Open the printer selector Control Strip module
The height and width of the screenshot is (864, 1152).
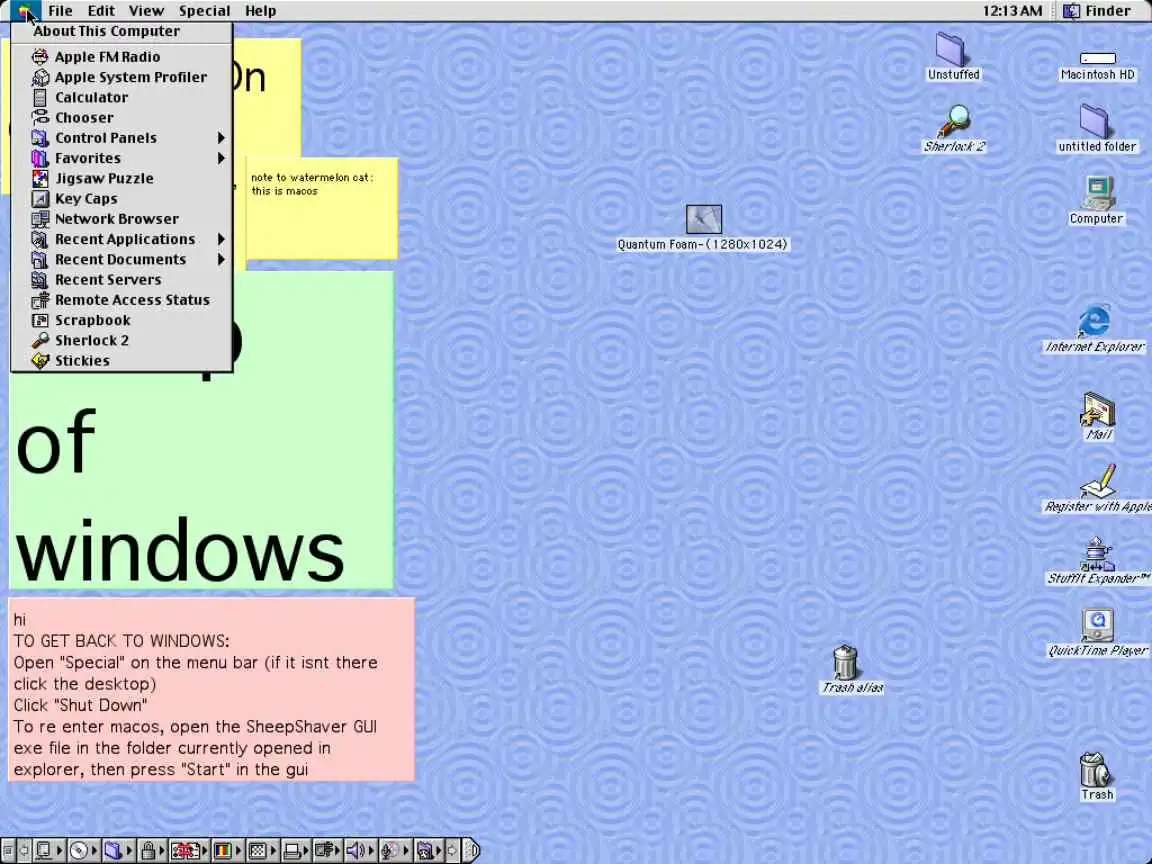pyautogui.click(x=296, y=851)
